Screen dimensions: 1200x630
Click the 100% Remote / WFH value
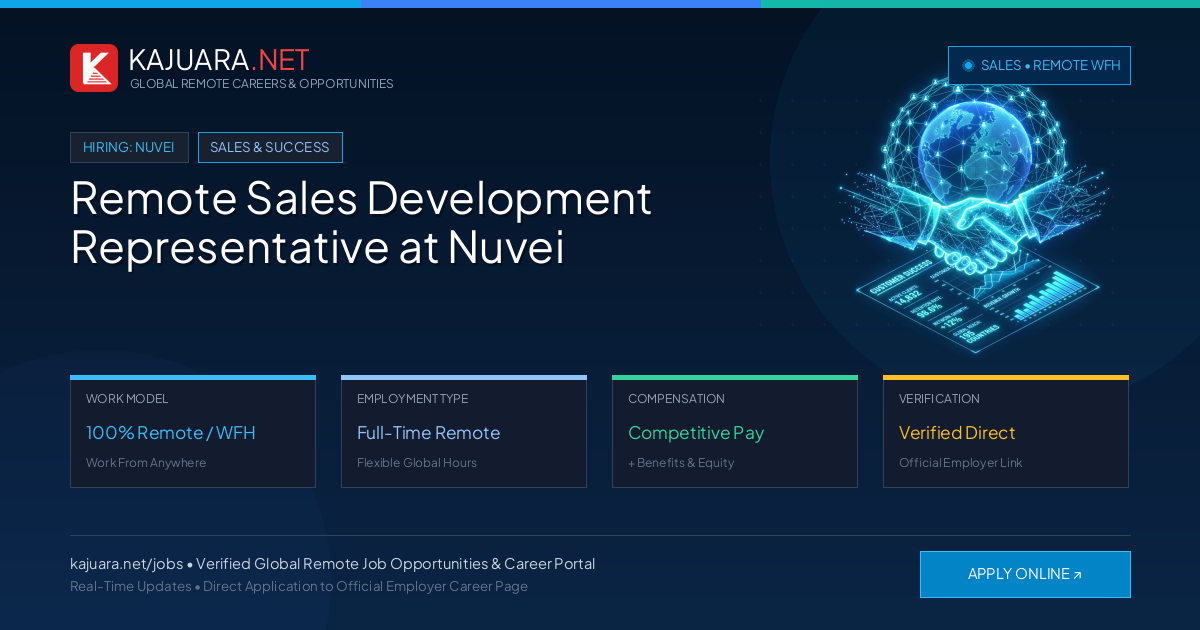tap(171, 433)
